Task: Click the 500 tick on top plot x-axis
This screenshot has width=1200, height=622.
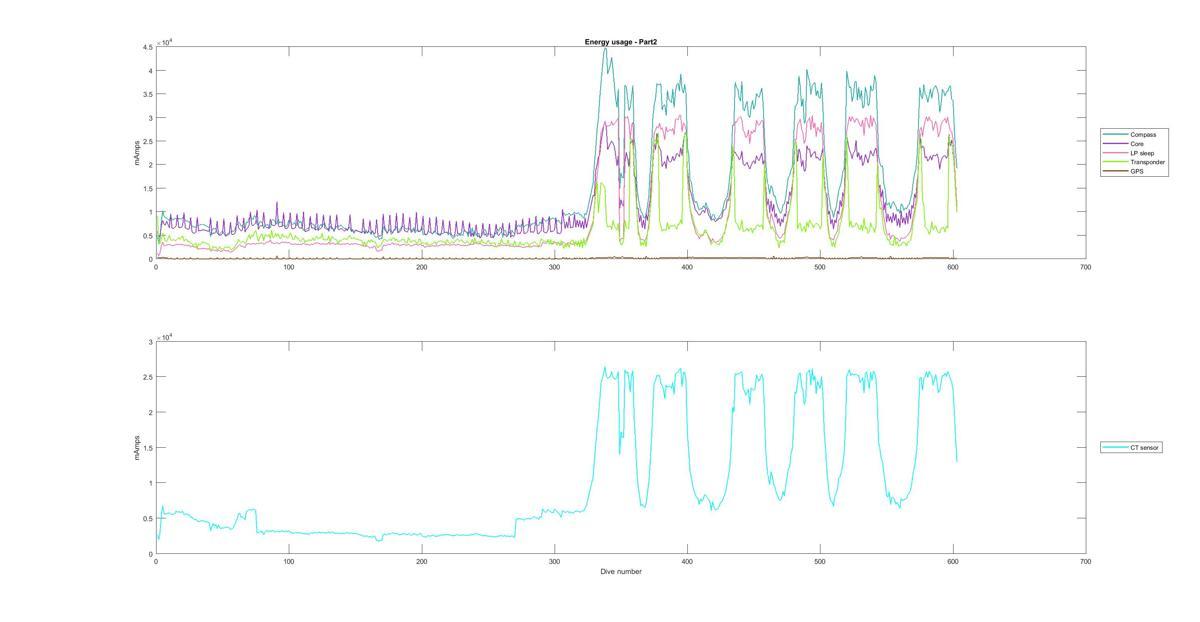Action: [x=820, y=267]
